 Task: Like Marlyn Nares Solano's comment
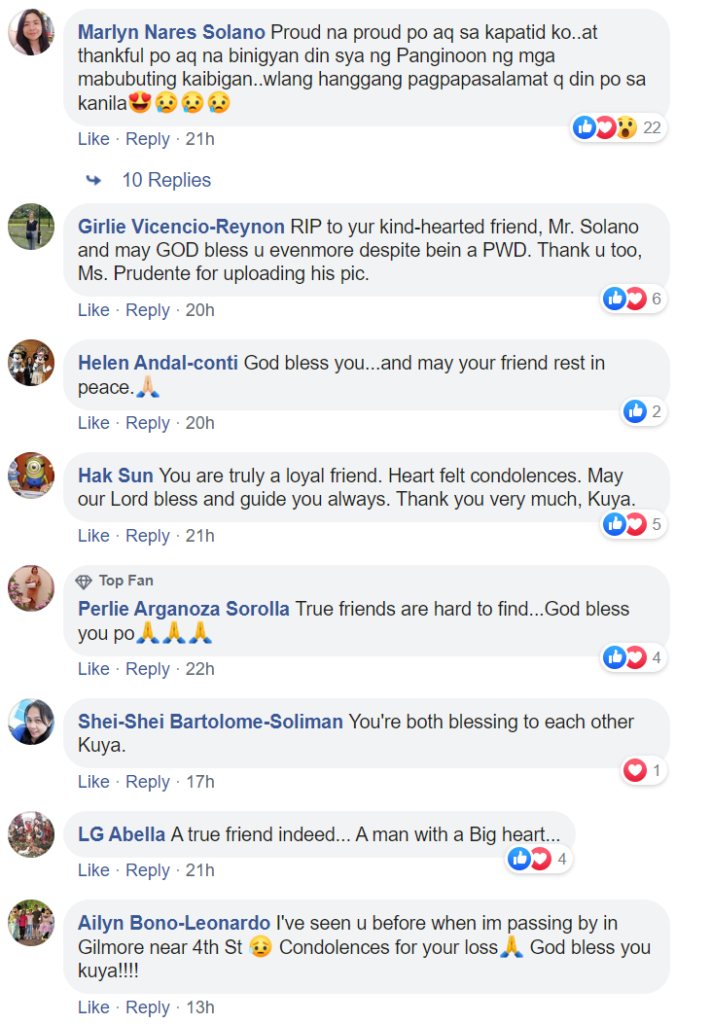tap(93, 139)
